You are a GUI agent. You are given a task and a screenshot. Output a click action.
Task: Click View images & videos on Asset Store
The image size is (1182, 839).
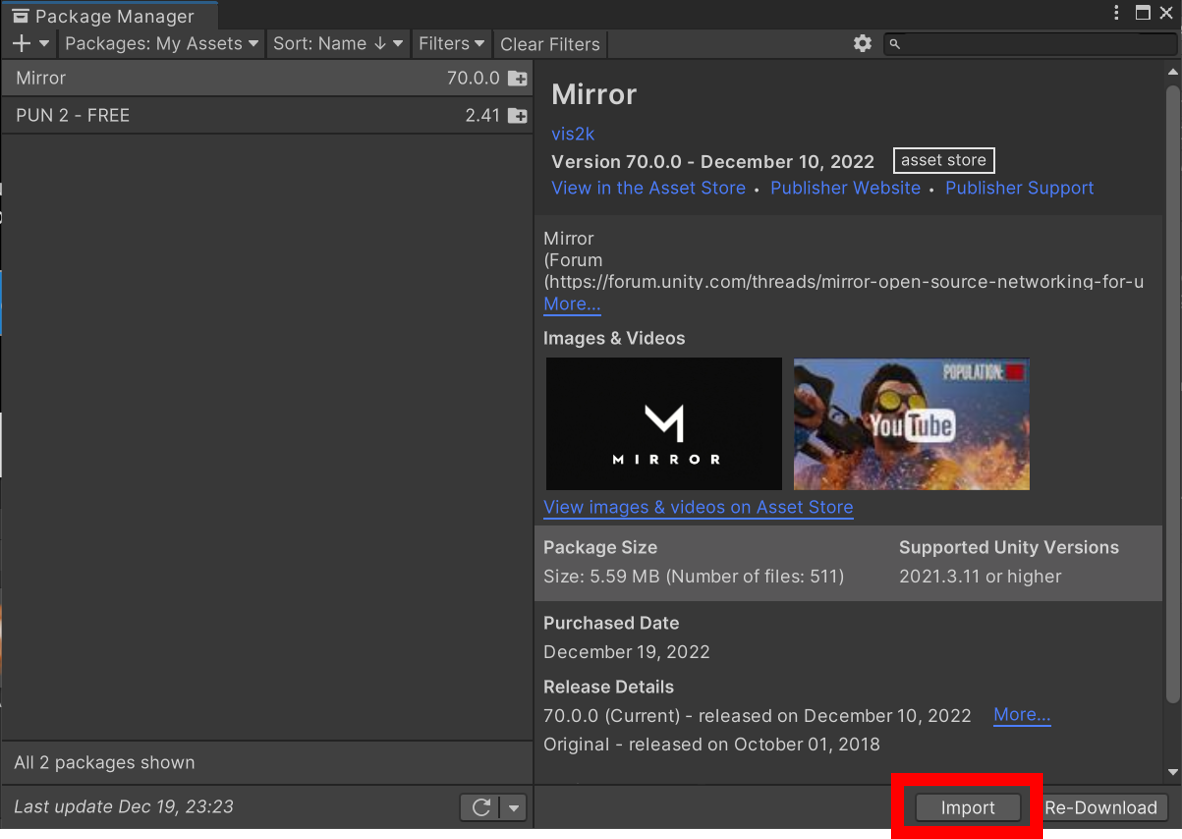[698, 507]
